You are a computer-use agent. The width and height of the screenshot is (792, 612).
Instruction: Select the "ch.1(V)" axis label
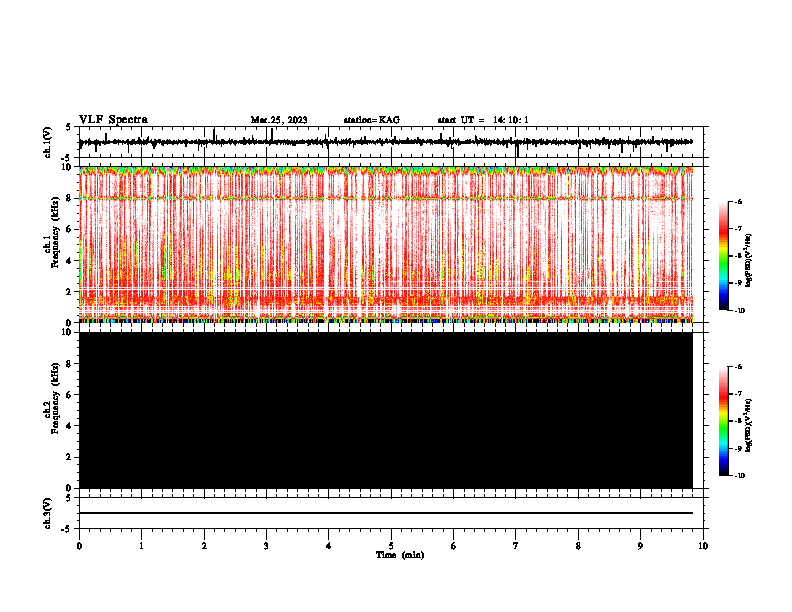[x=48, y=142]
